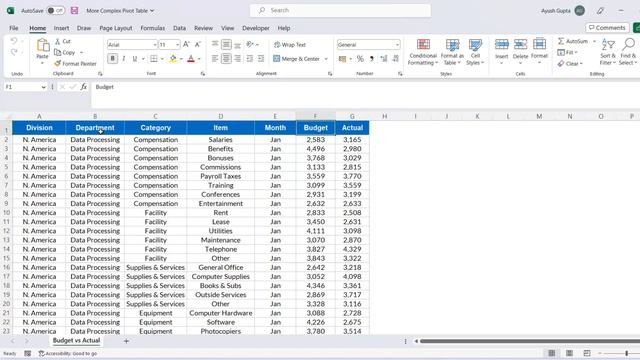This screenshot has width=640, height=360.
Task: Open the Borders dropdown arrow
Action: click(162, 59)
